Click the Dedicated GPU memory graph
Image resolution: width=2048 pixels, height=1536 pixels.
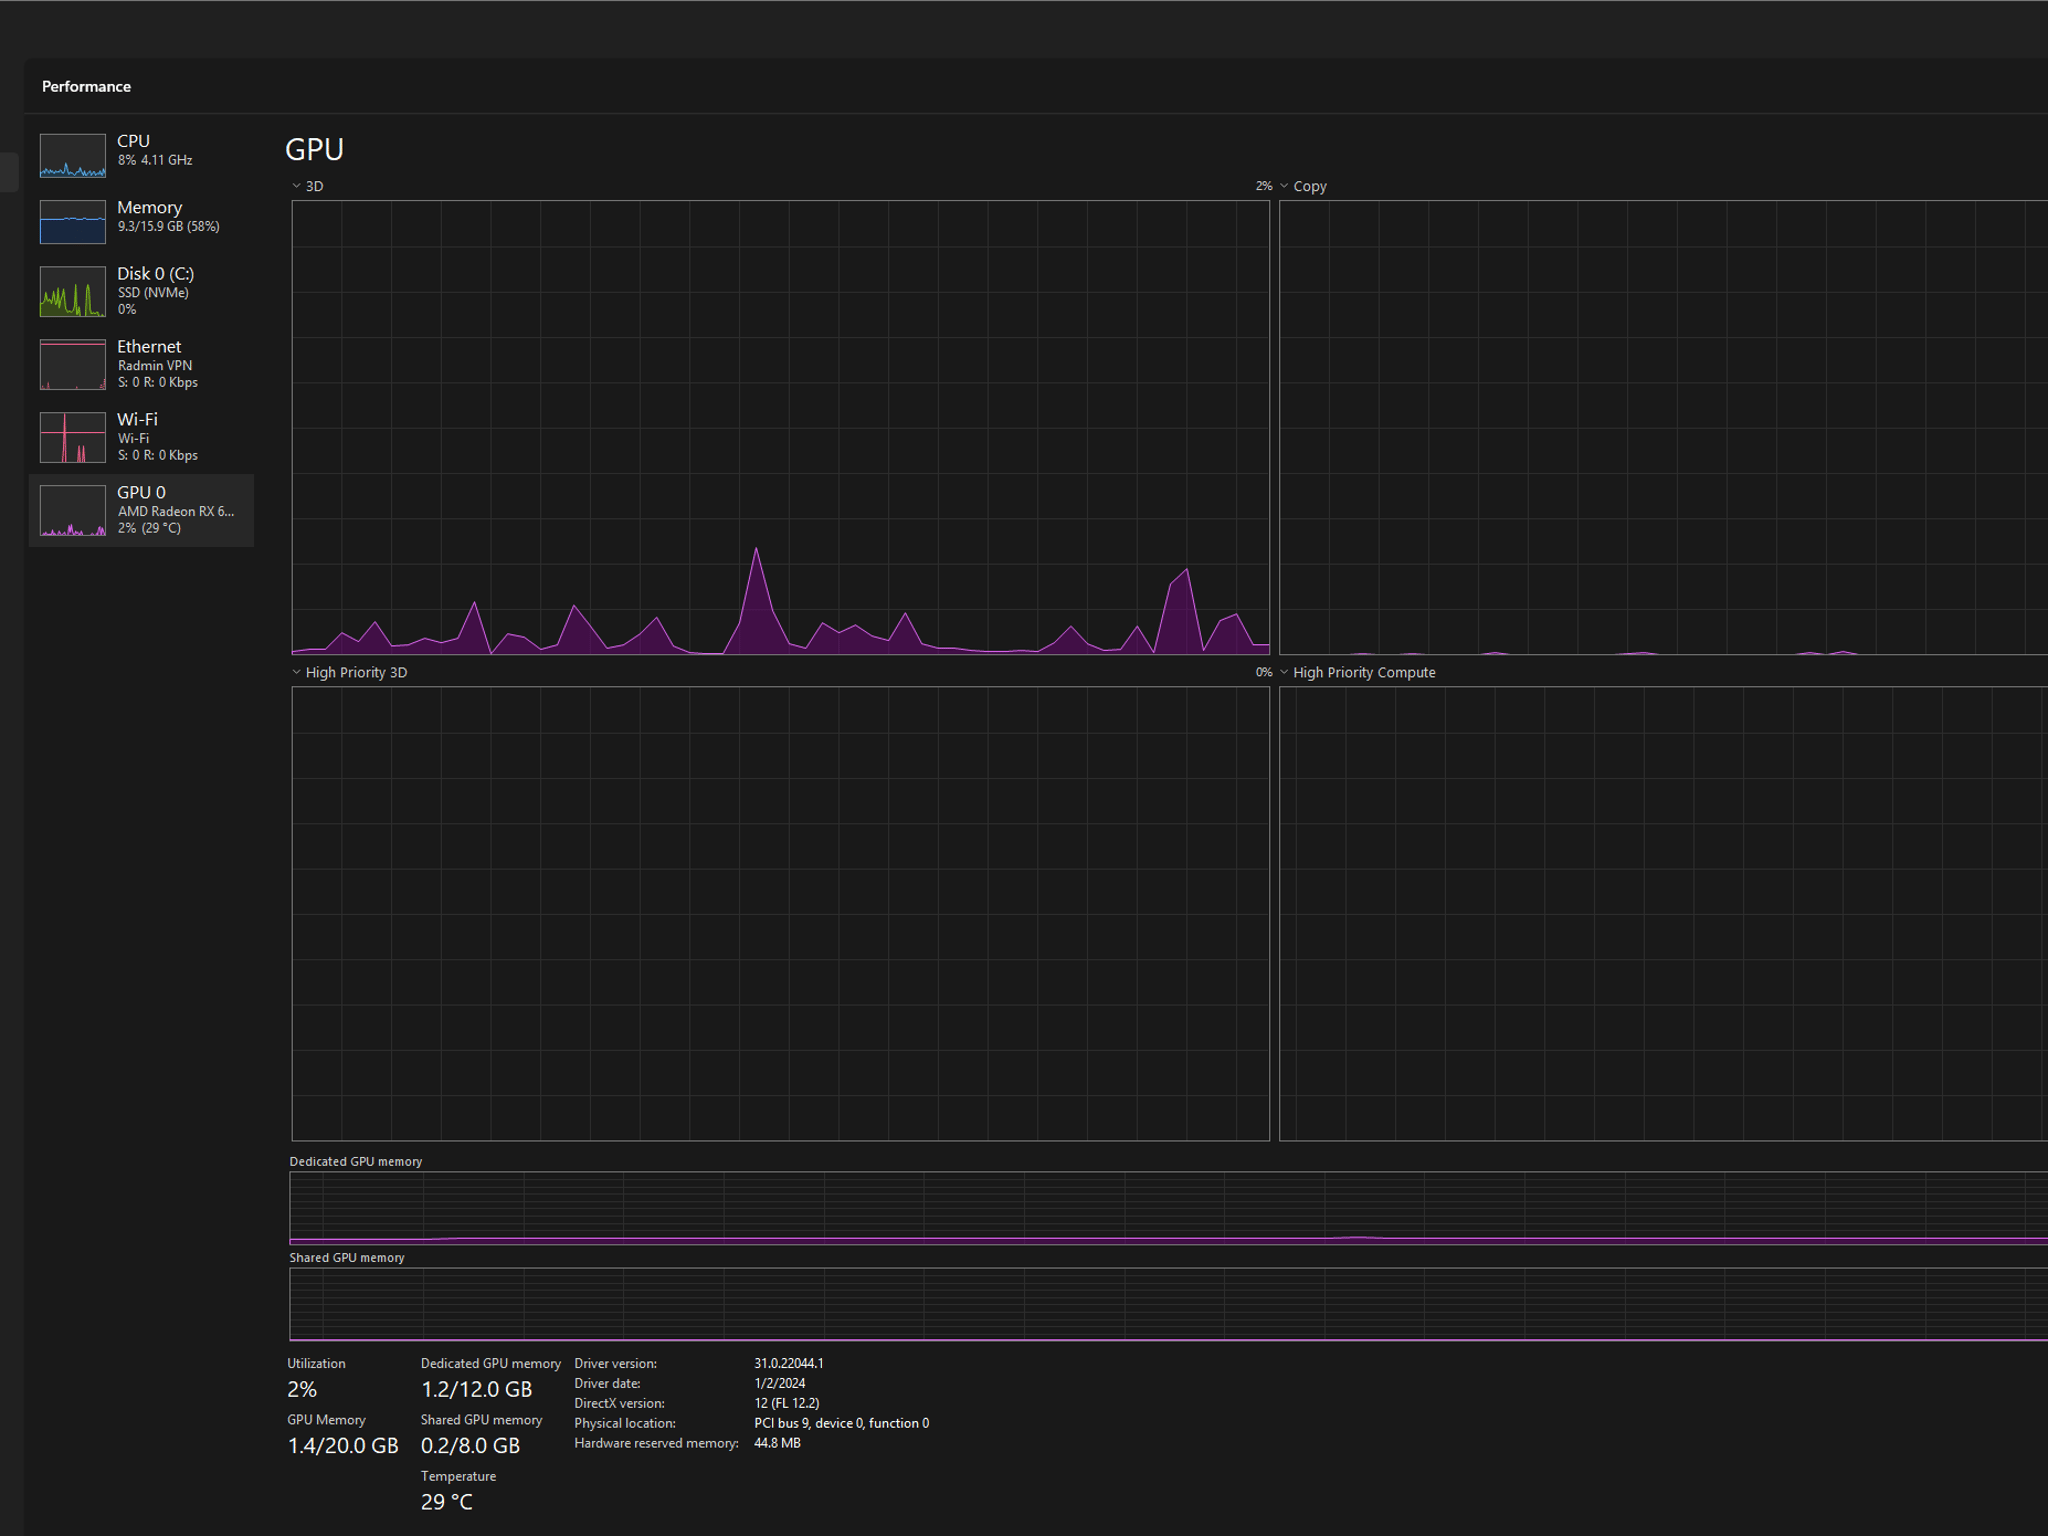pyautogui.click(x=1168, y=1208)
